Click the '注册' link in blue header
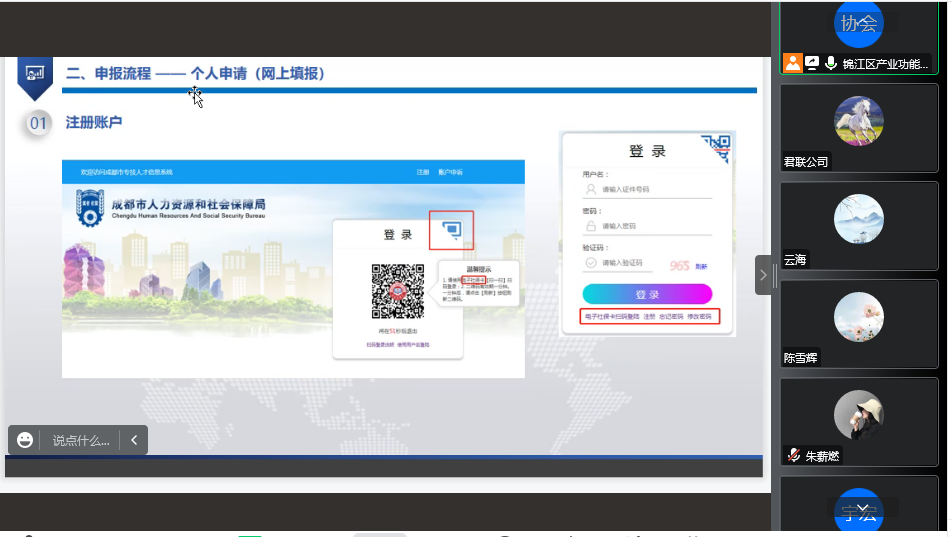 (x=423, y=172)
